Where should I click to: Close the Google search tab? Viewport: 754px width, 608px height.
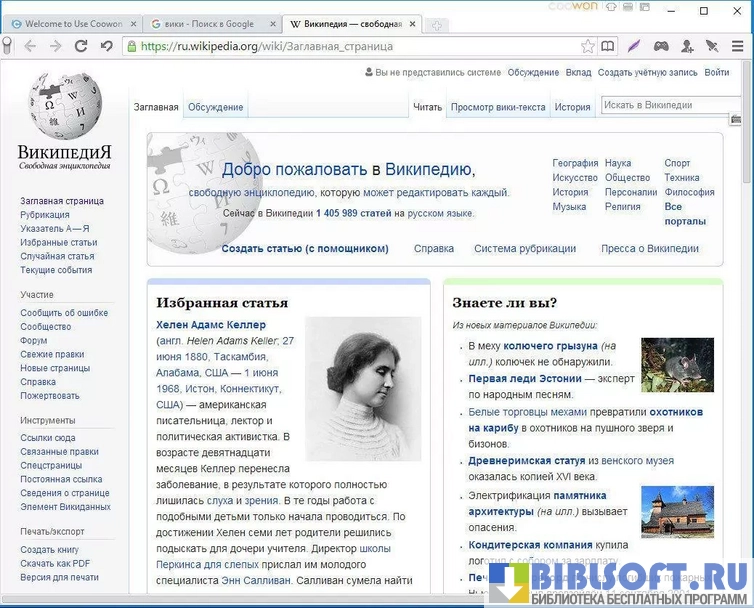tap(272, 23)
